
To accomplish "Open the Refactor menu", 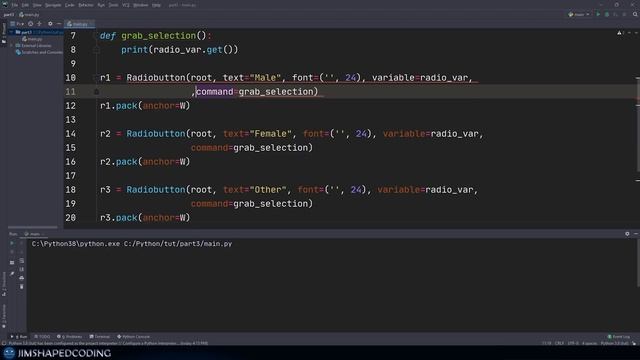I will pos(86,5).
